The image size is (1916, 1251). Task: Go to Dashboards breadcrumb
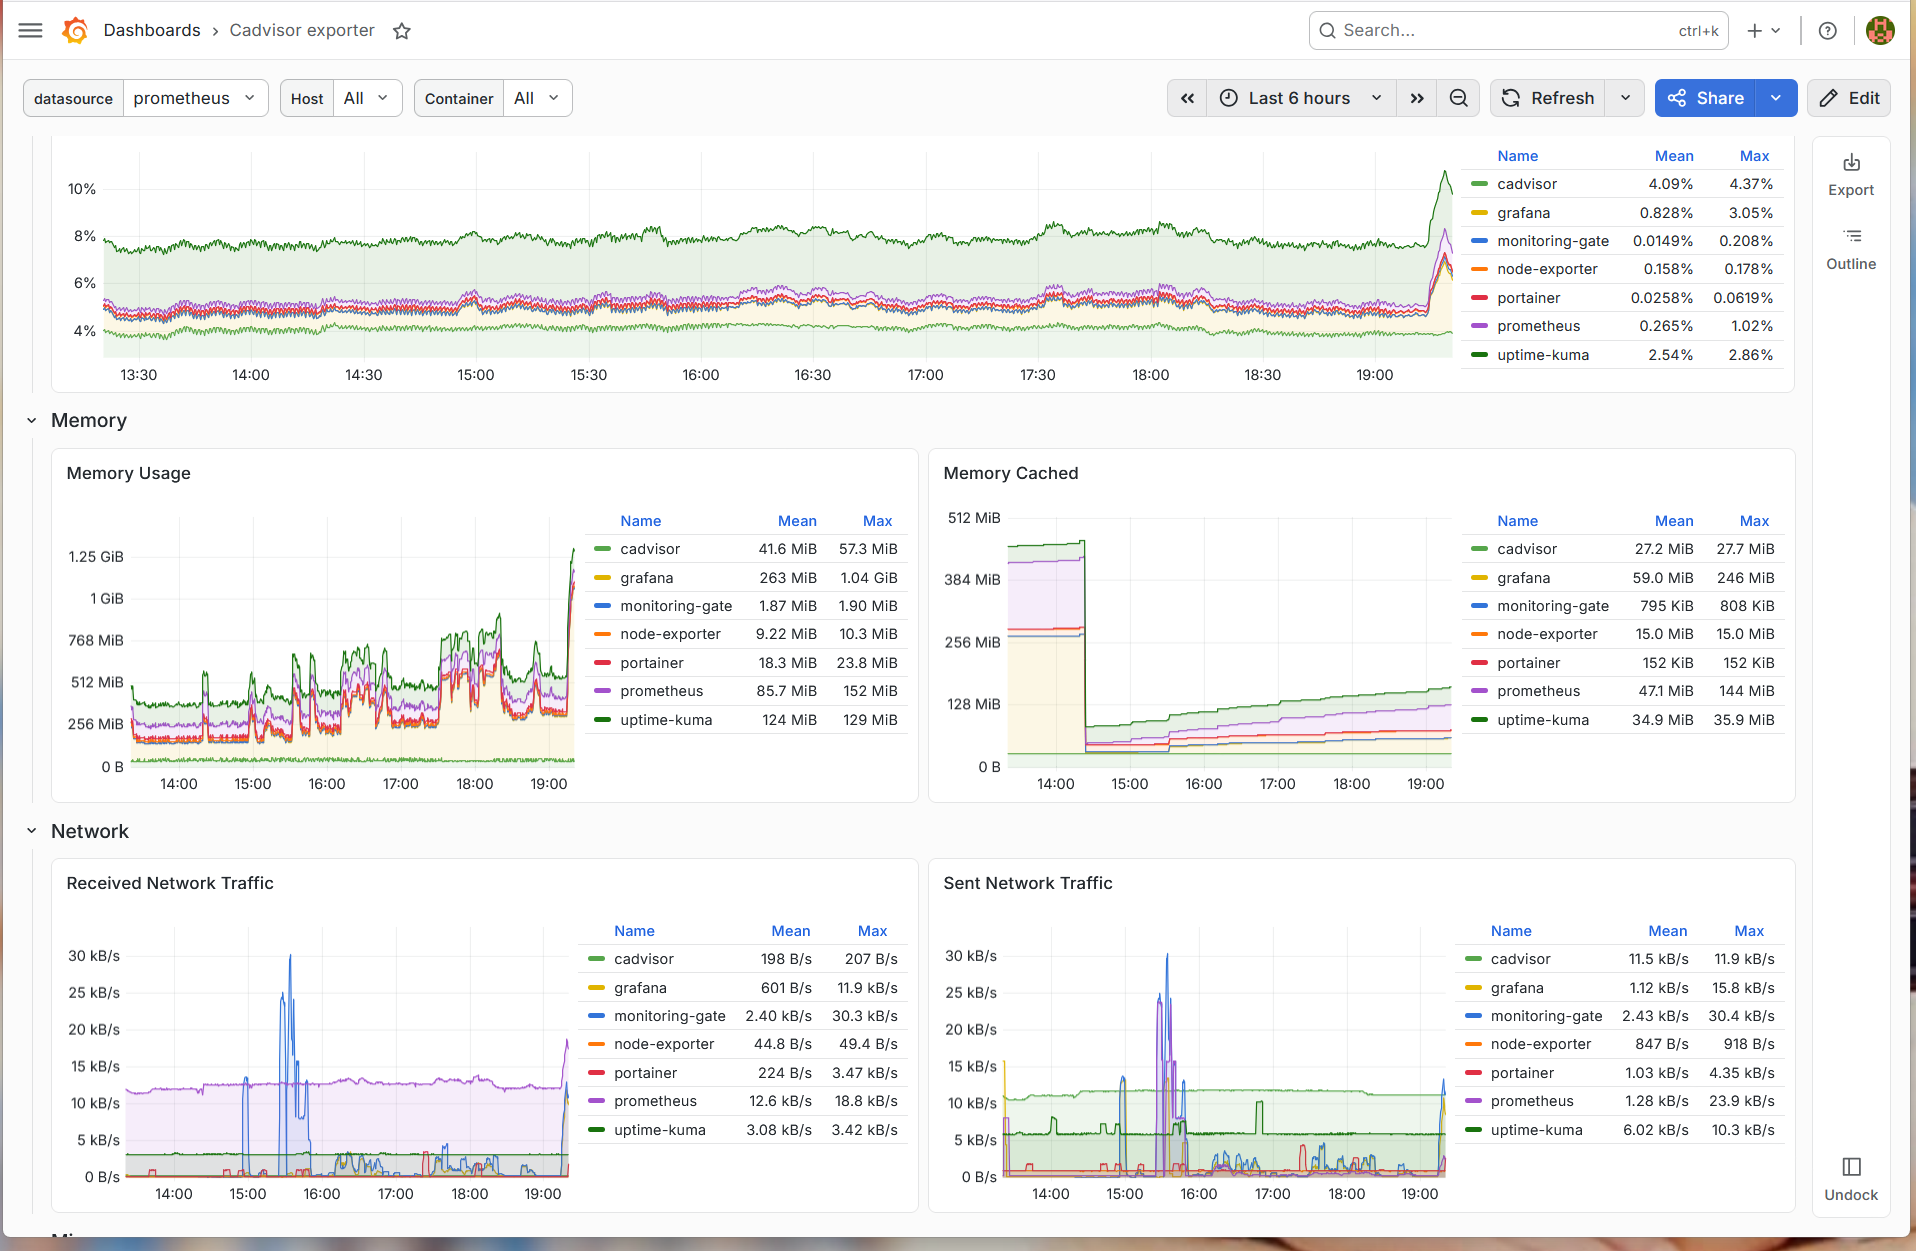pyautogui.click(x=152, y=30)
